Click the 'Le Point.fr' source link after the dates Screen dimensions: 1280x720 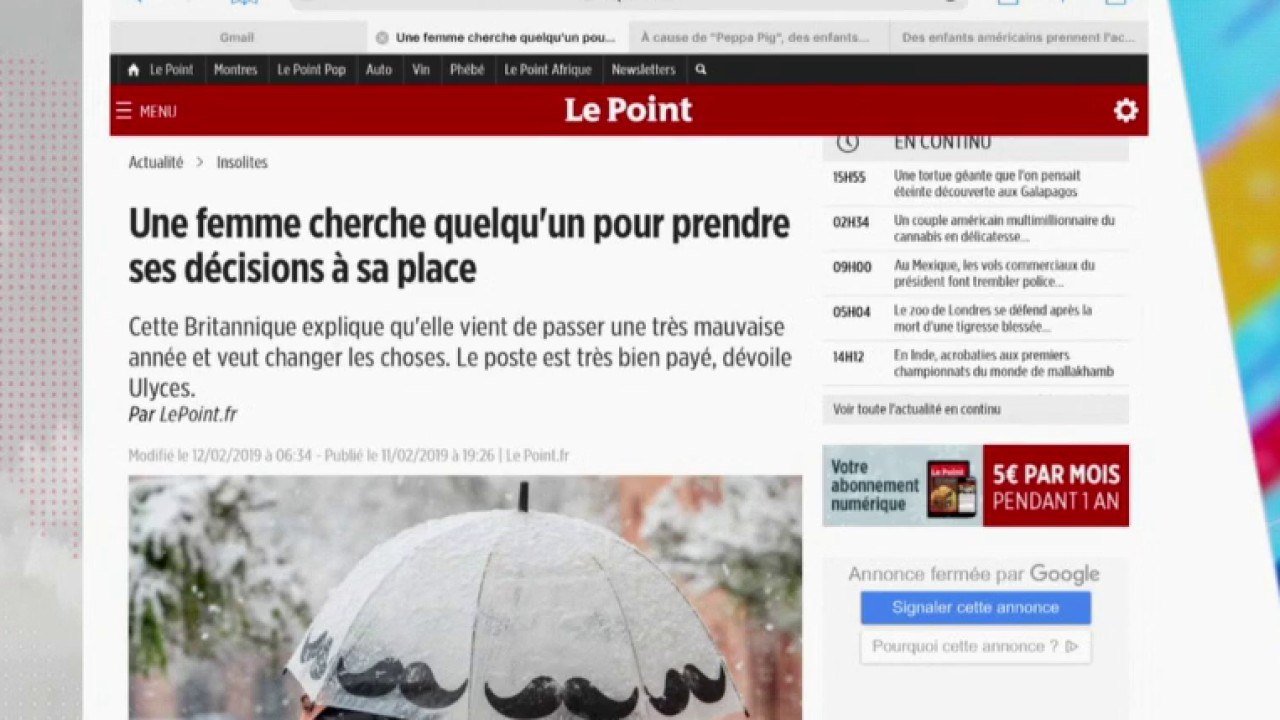[x=537, y=456]
